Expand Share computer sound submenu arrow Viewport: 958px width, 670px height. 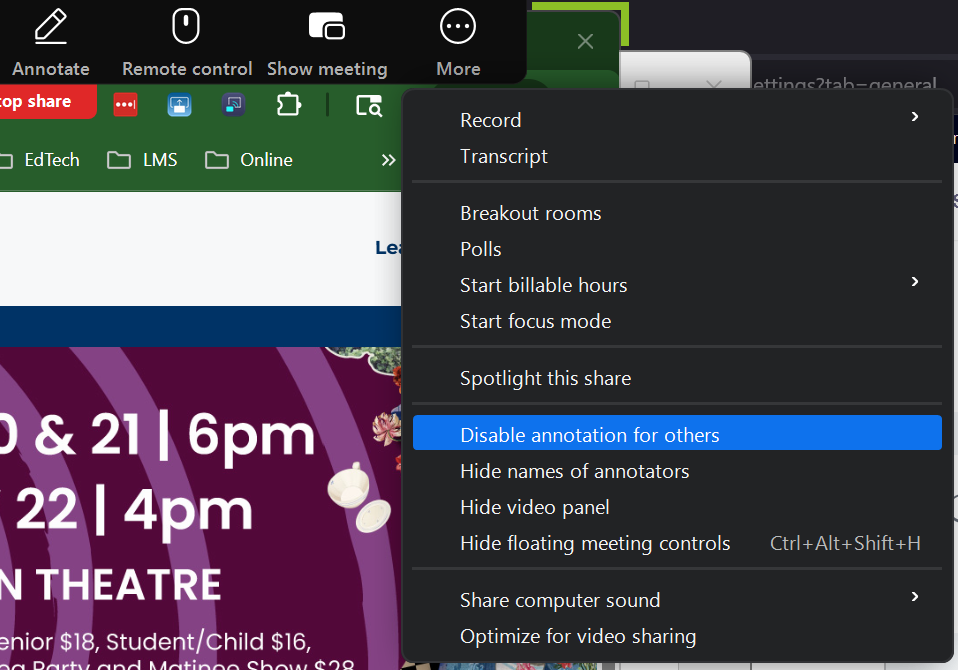[x=914, y=597]
